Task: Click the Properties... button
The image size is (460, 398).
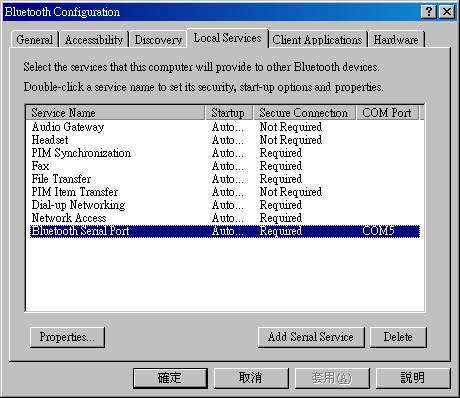Action: point(67,337)
